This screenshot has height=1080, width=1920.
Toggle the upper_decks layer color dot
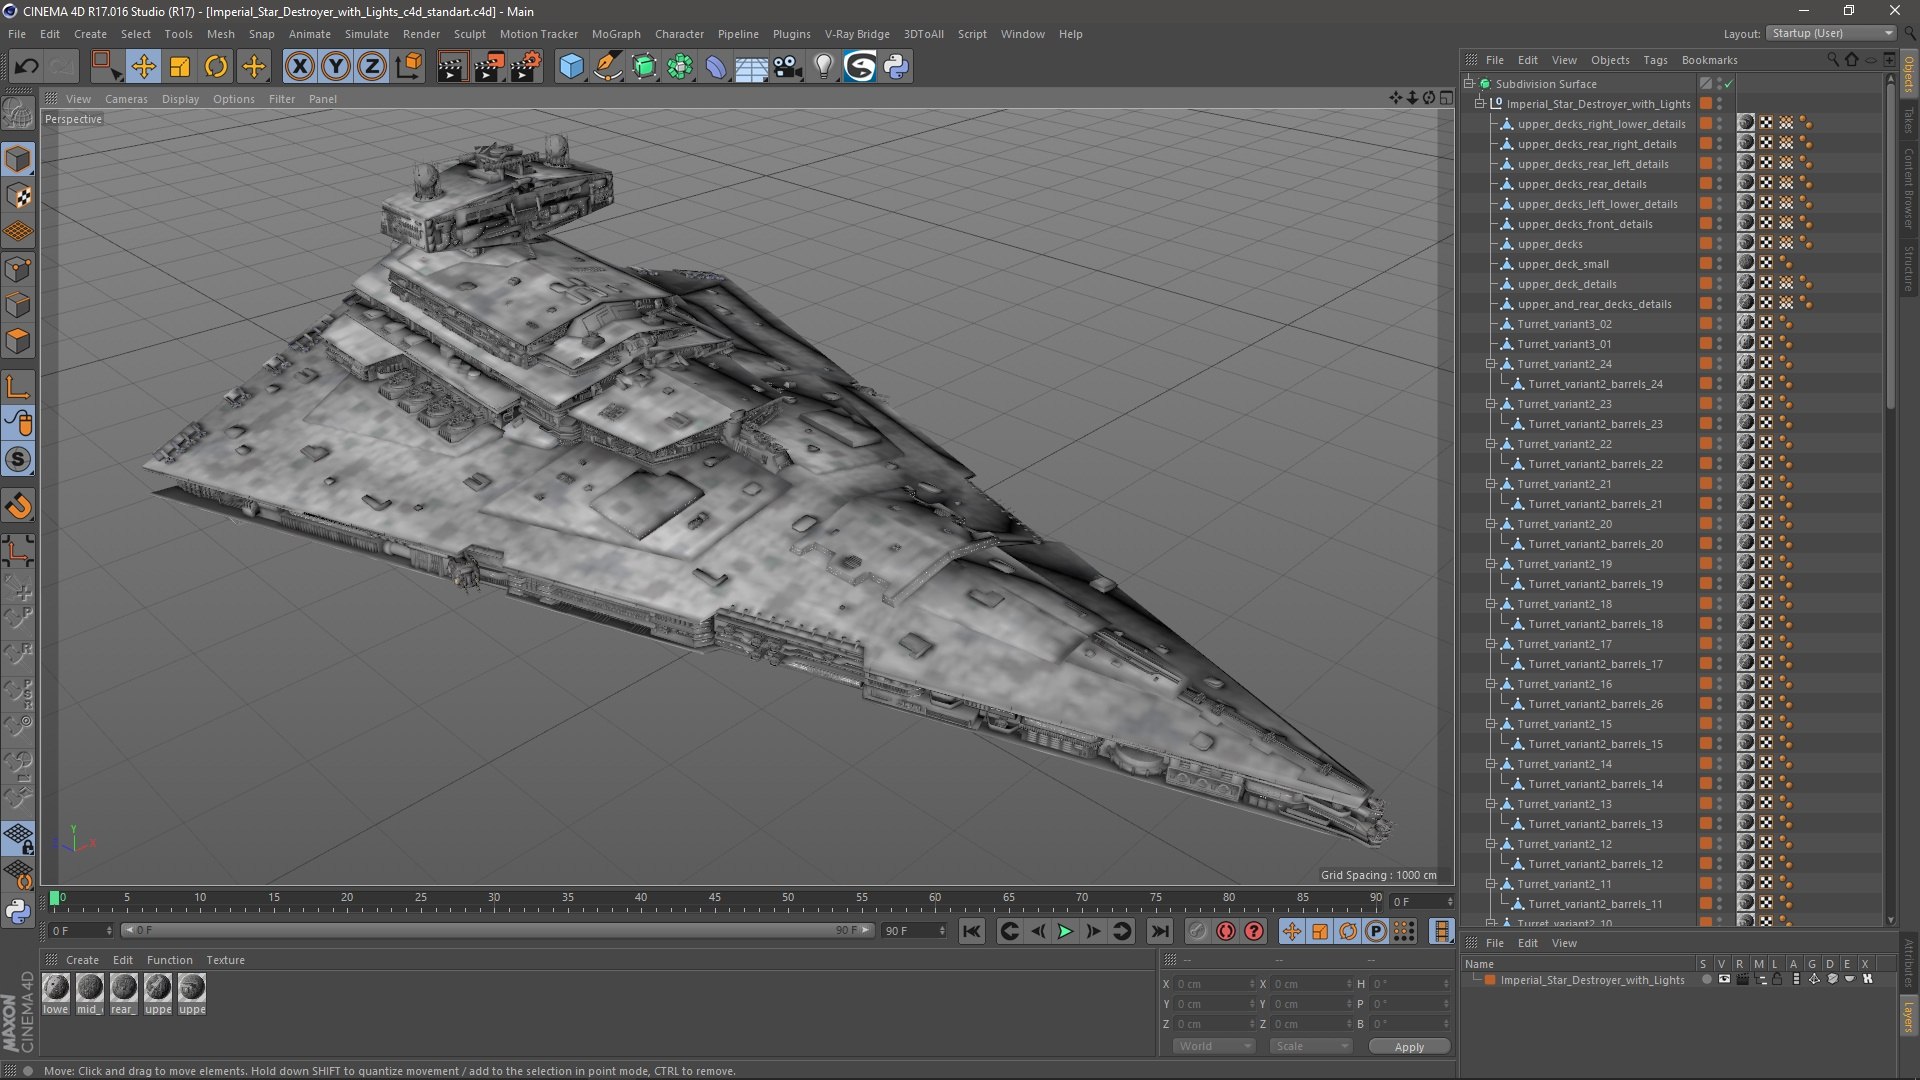click(x=1705, y=244)
